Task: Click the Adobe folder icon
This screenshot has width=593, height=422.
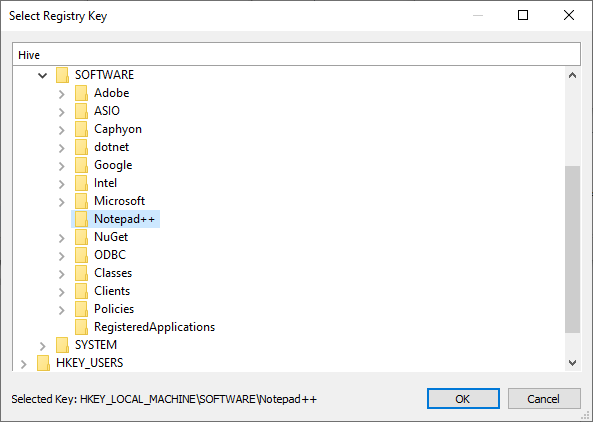Action: click(x=81, y=93)
